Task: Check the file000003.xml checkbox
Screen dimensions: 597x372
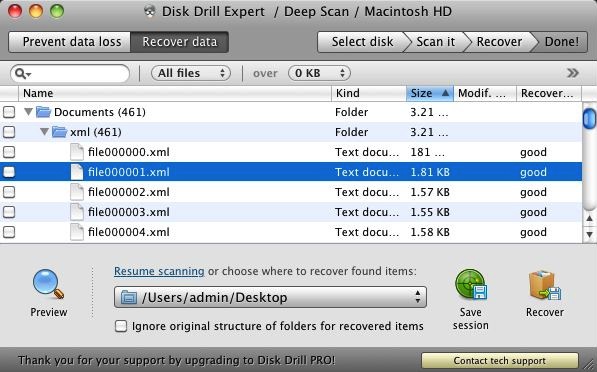Action: (9, 212)
